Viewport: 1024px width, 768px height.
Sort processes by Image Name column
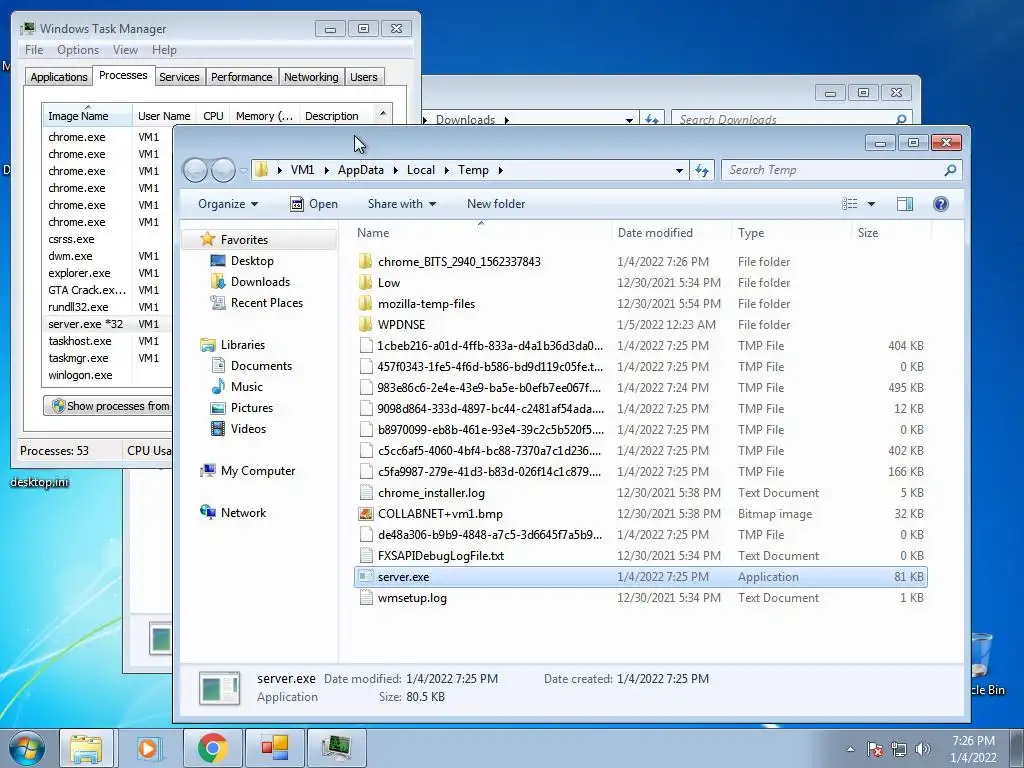click(87, 116)
